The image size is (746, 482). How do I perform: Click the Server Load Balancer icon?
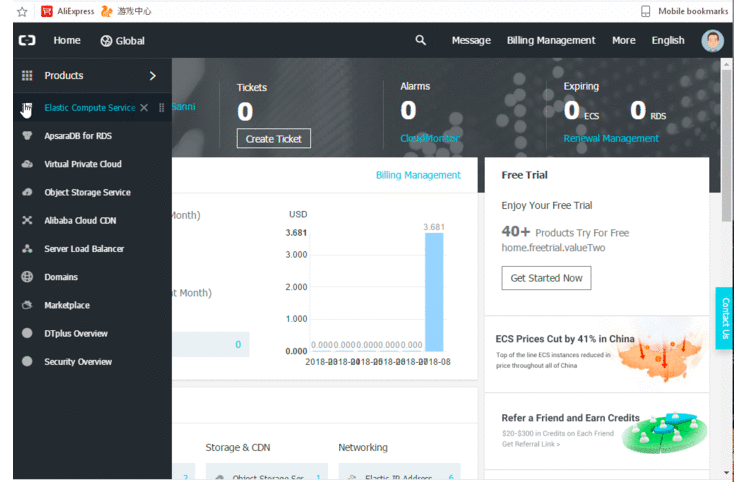pyautogui.click(x=27, y=248)
